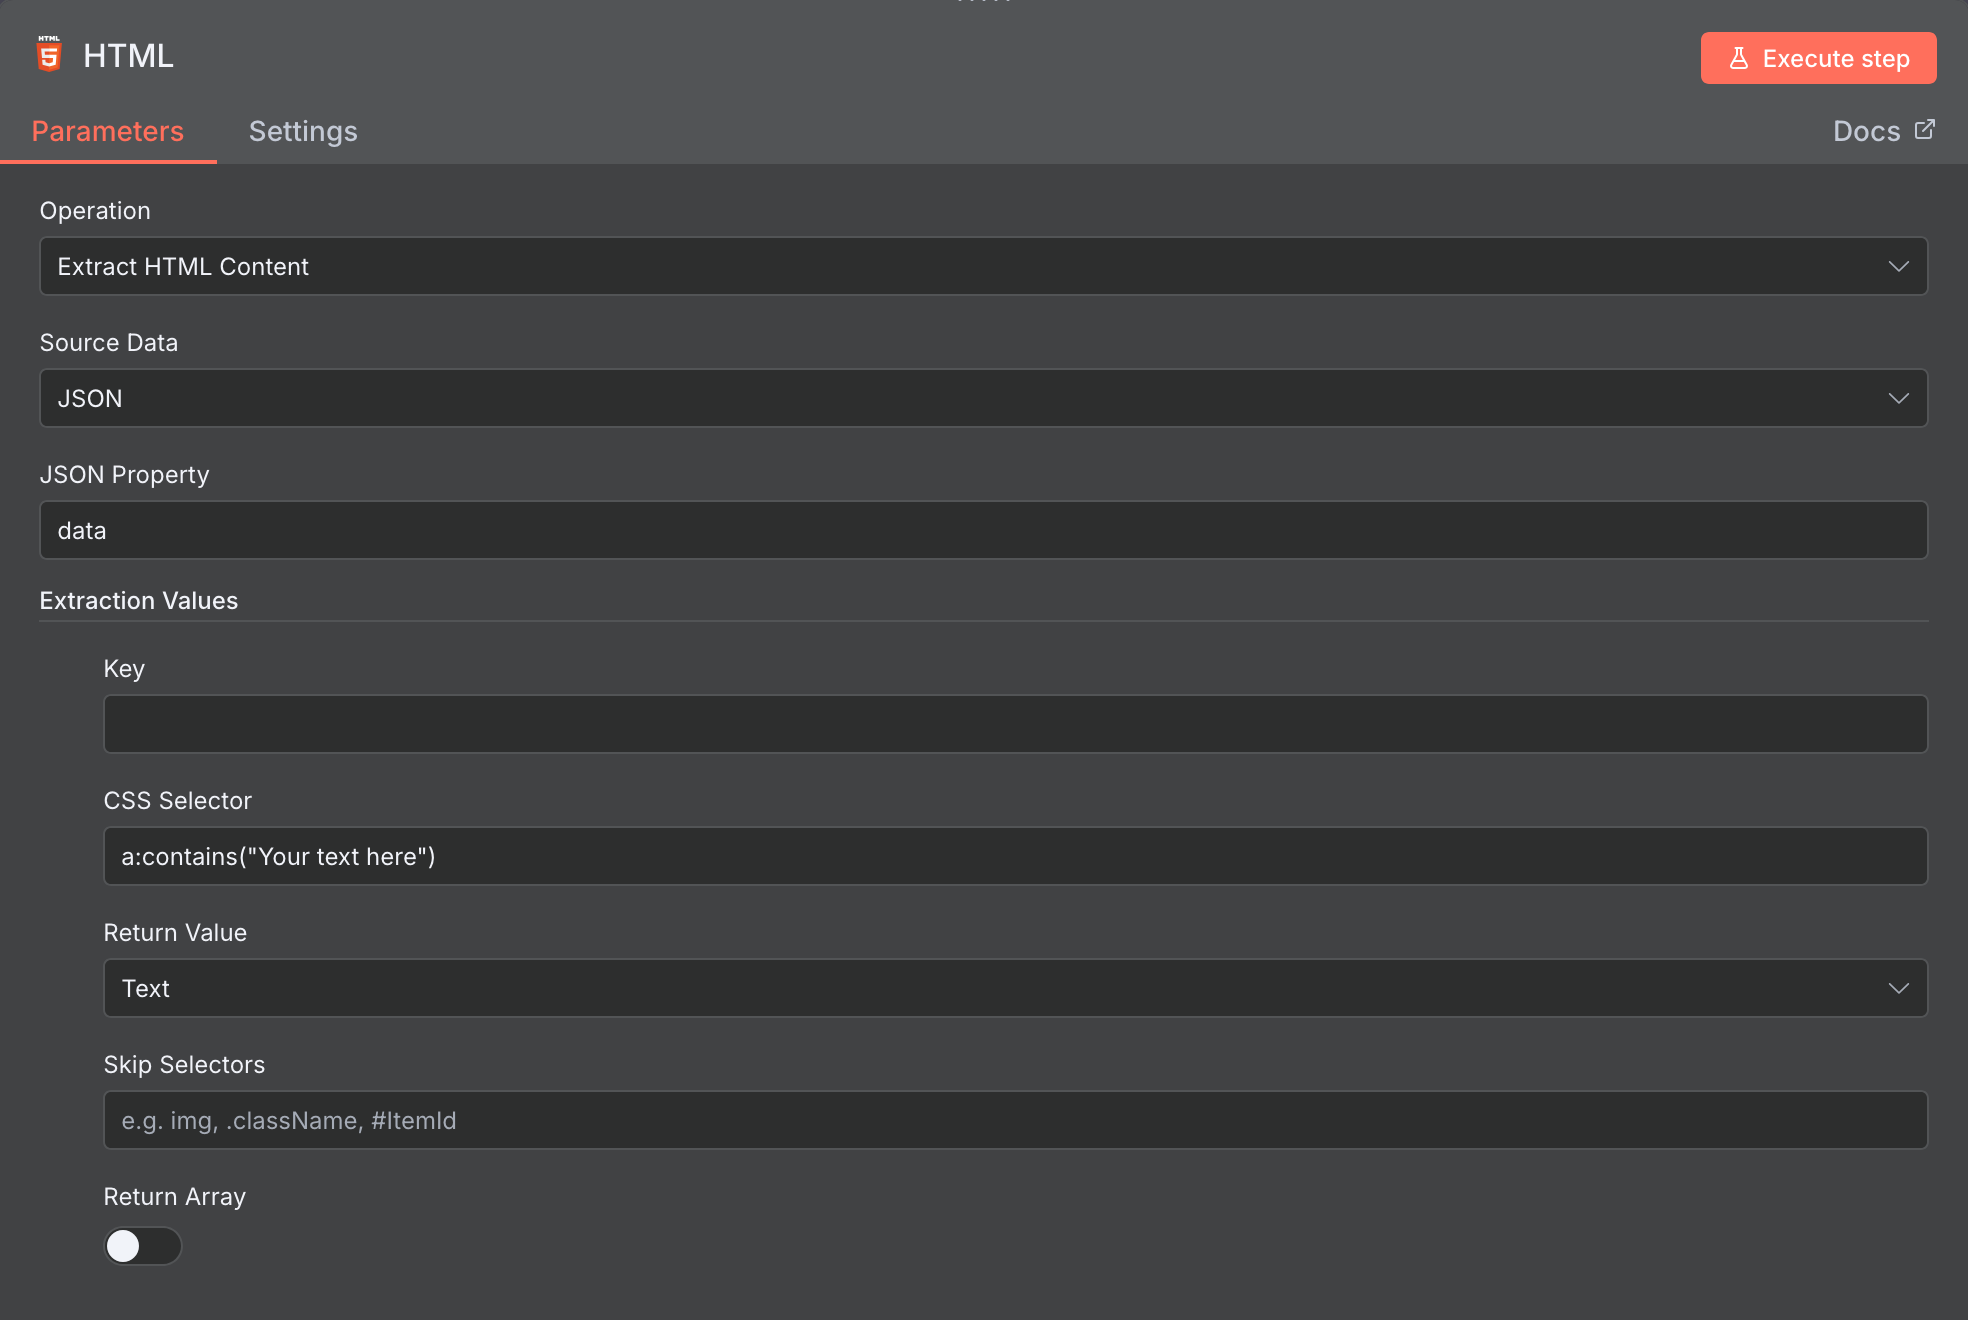Select the Parameters tab
The height and width of the screenshot is (1320, 1968).
(108, 131)
